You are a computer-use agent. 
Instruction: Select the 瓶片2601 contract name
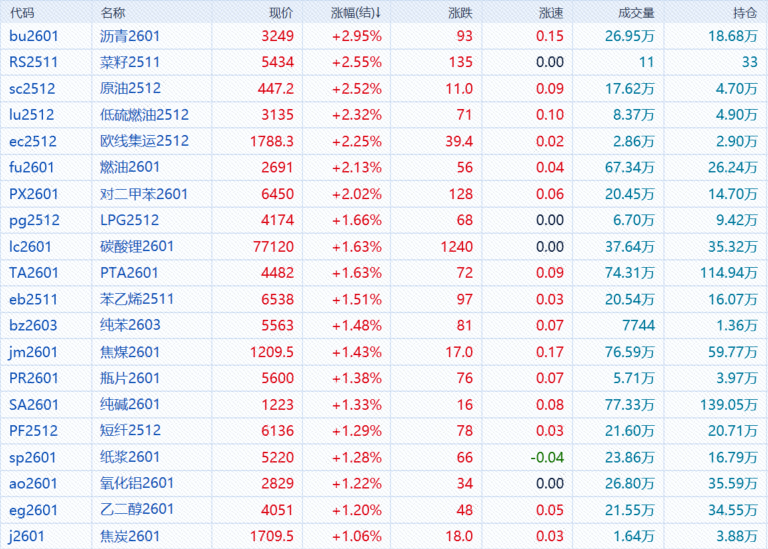point(130,378)
